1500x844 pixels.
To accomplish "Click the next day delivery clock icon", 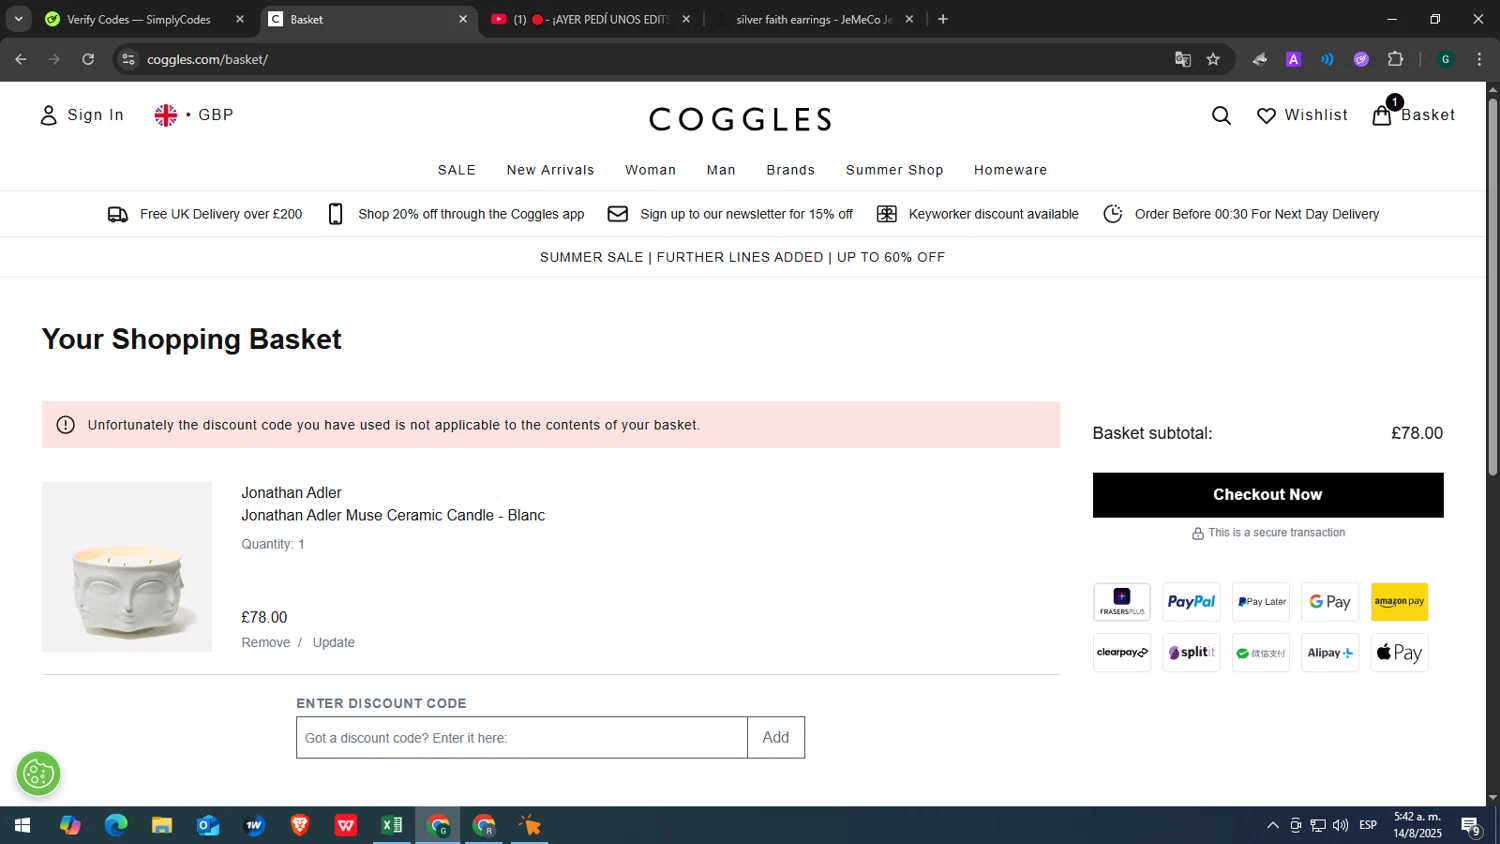I will click(1113, 214).
